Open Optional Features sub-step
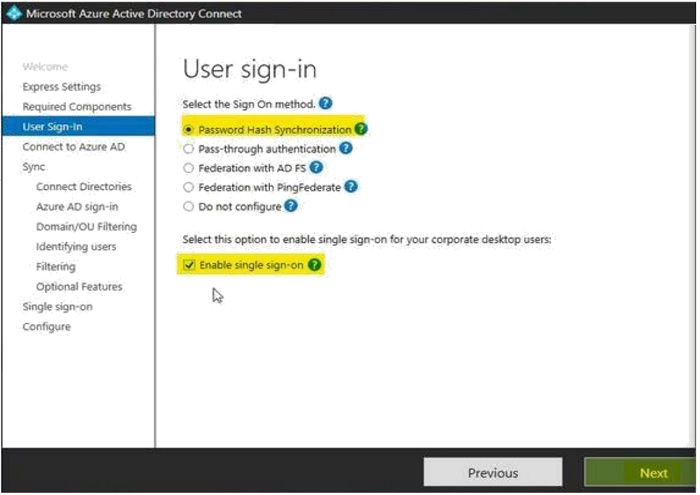This screenshot has height=495, width=700. tap(79, 287)
